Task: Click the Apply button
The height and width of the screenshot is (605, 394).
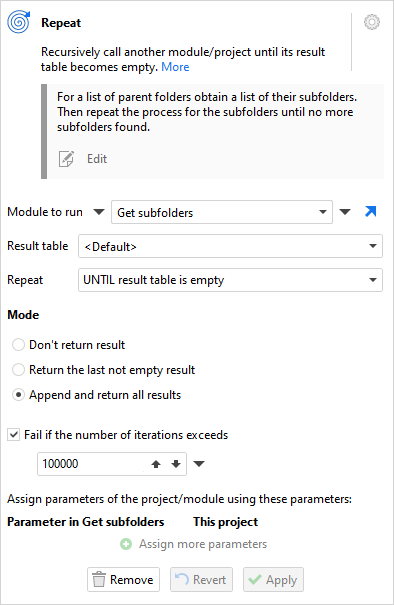Action: (x=273, y=580)
